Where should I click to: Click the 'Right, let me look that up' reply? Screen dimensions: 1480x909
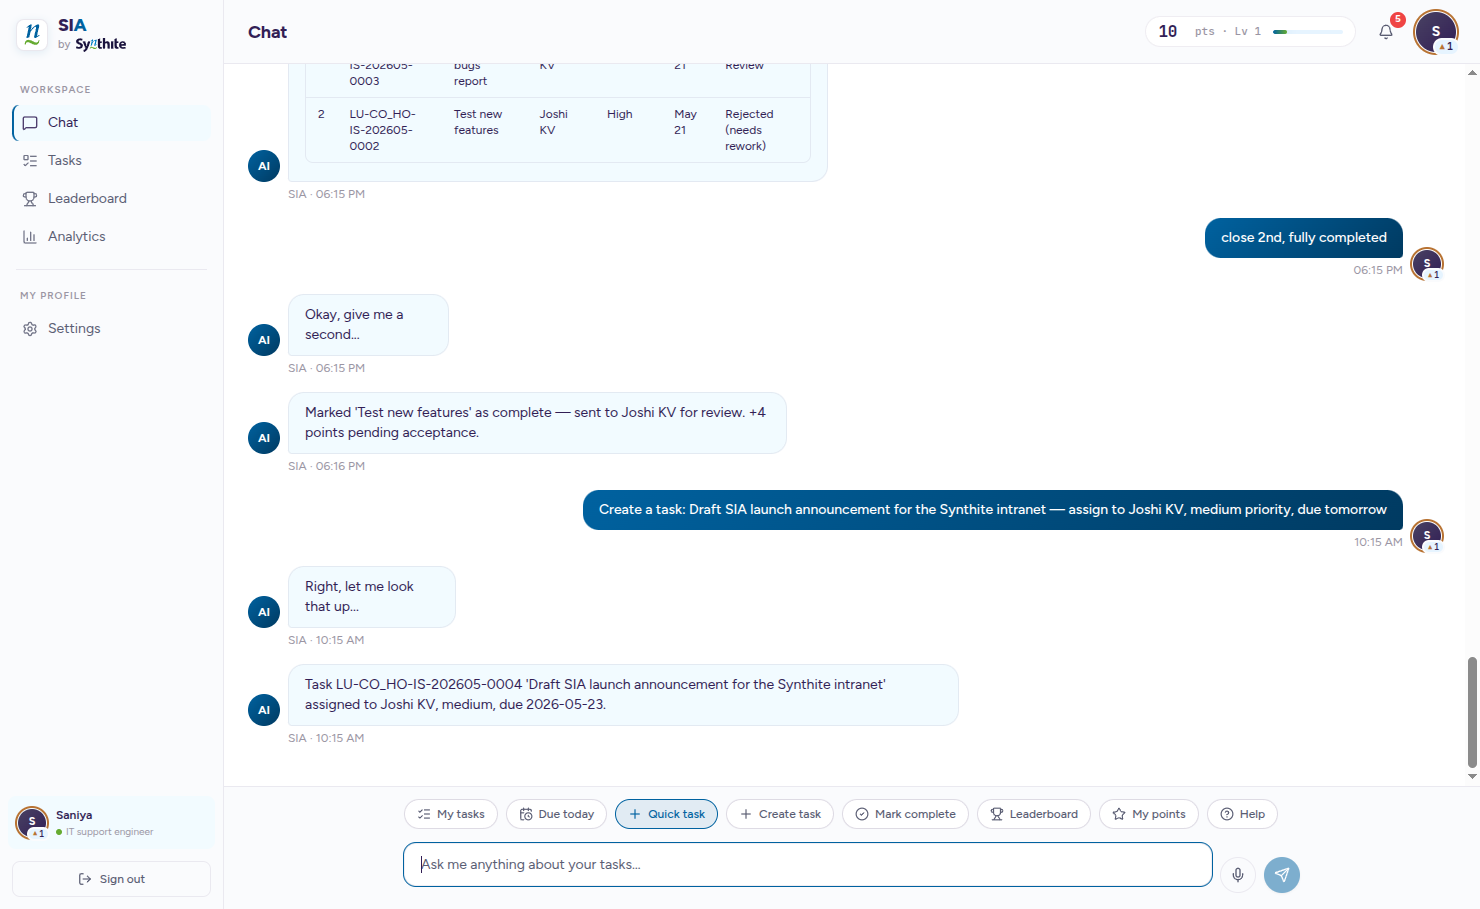tap(371, 597)
